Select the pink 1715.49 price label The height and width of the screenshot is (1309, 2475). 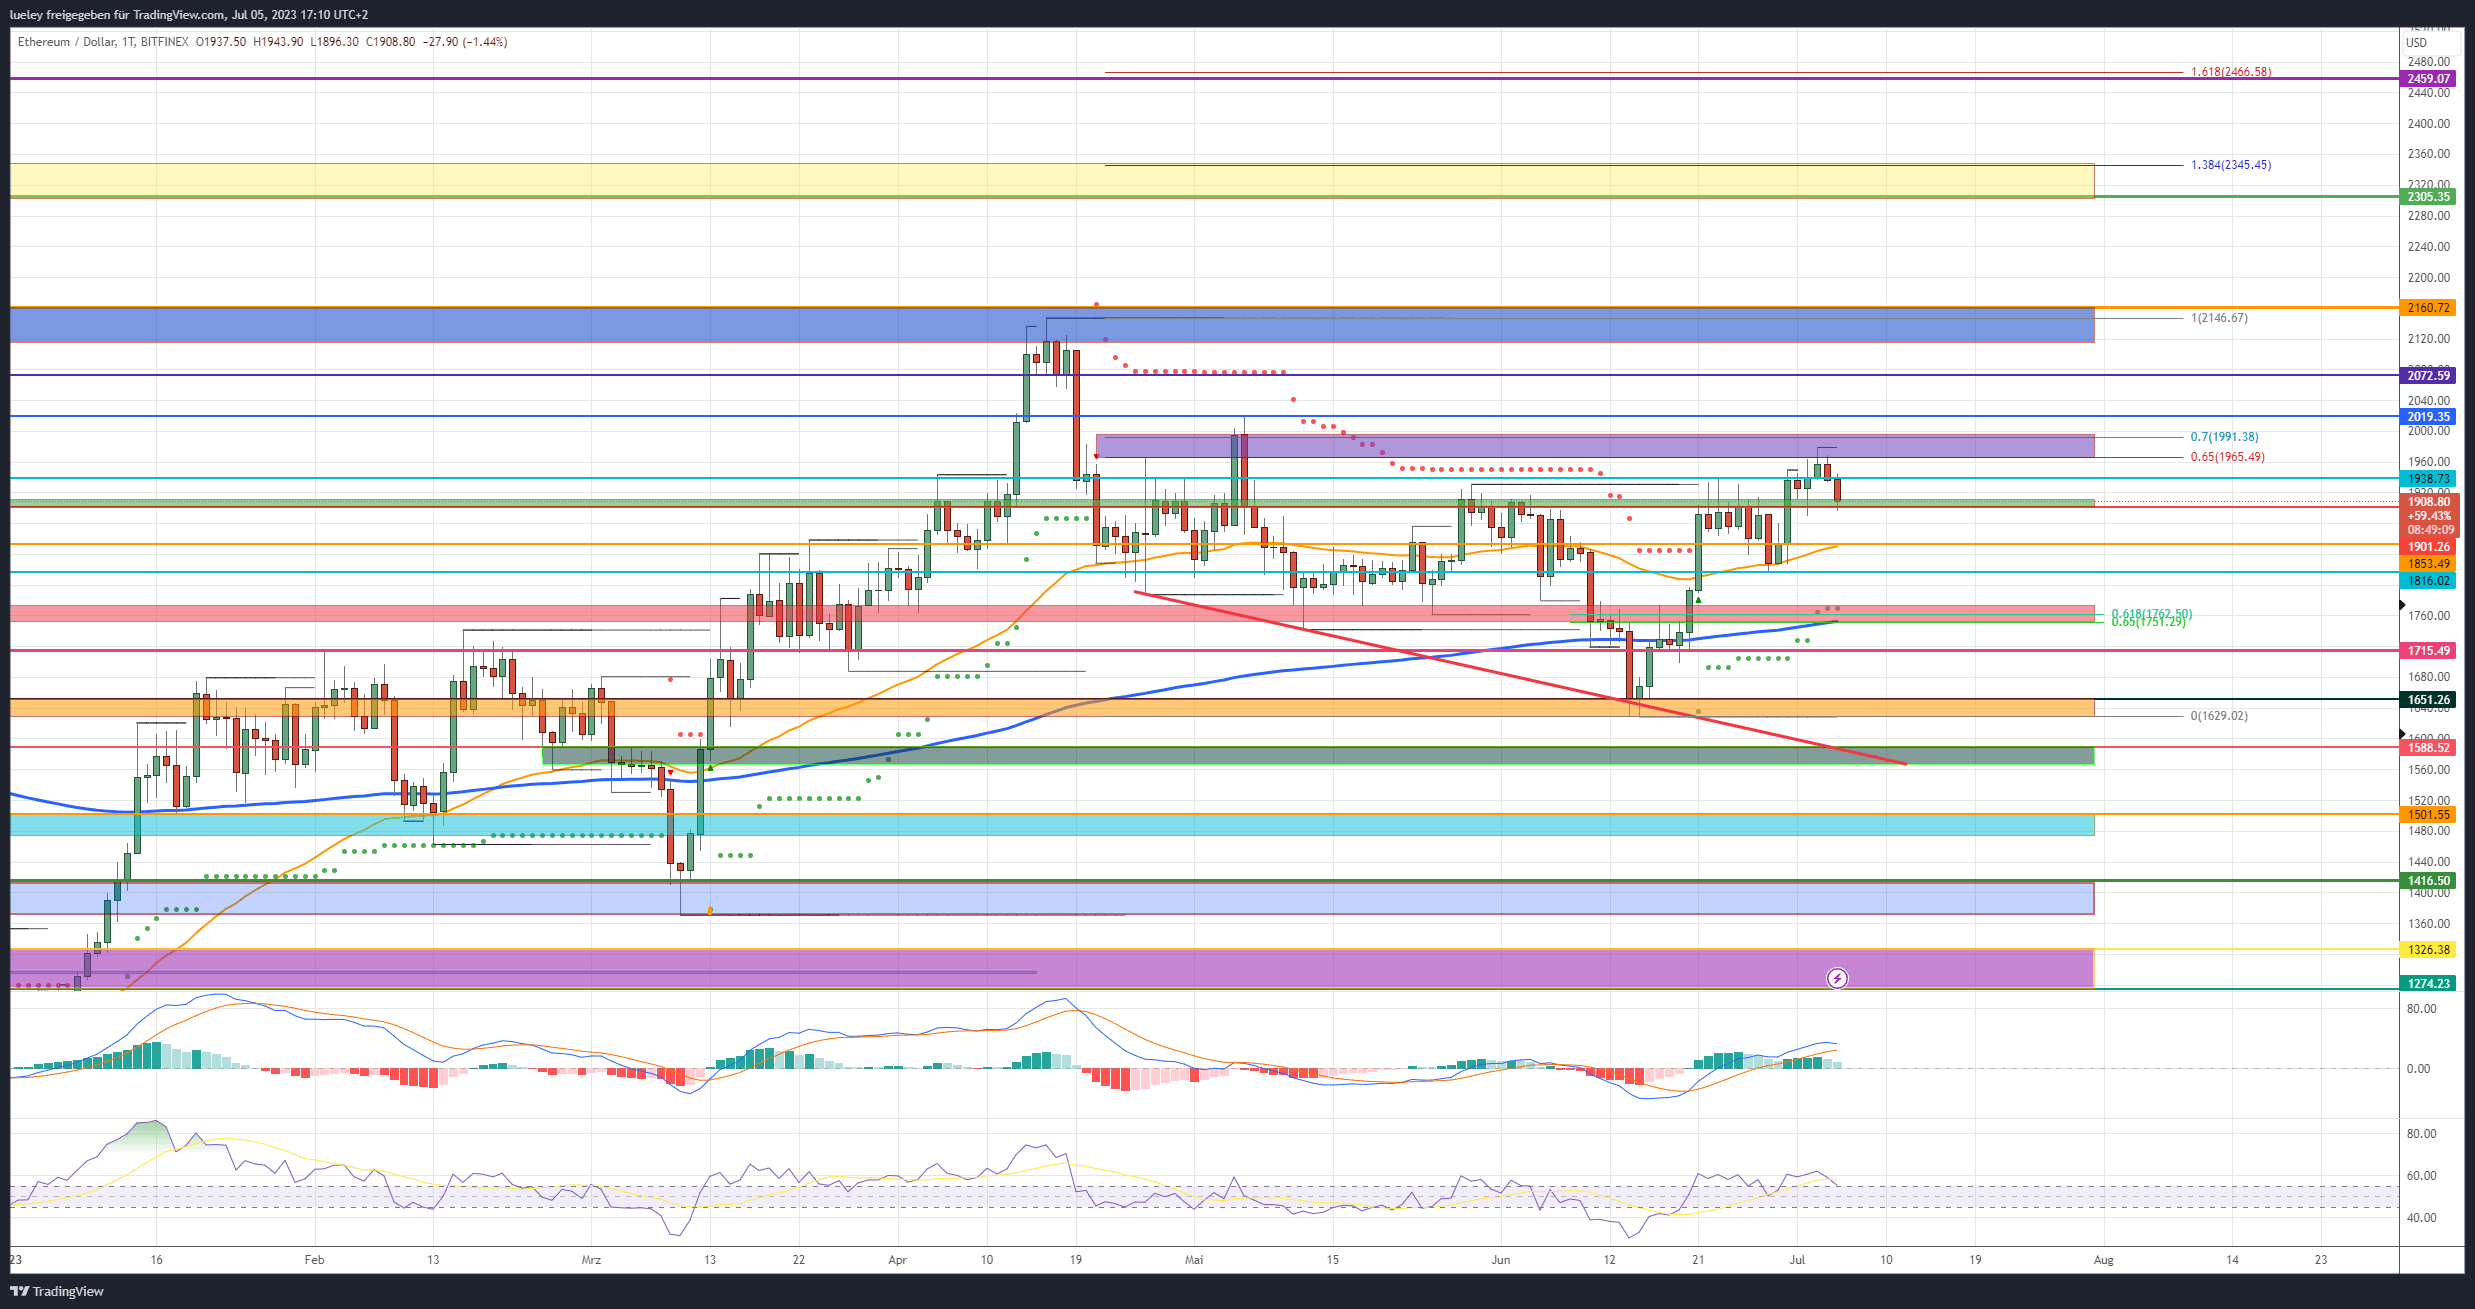pyautogui.click(x=2428, y=651)
